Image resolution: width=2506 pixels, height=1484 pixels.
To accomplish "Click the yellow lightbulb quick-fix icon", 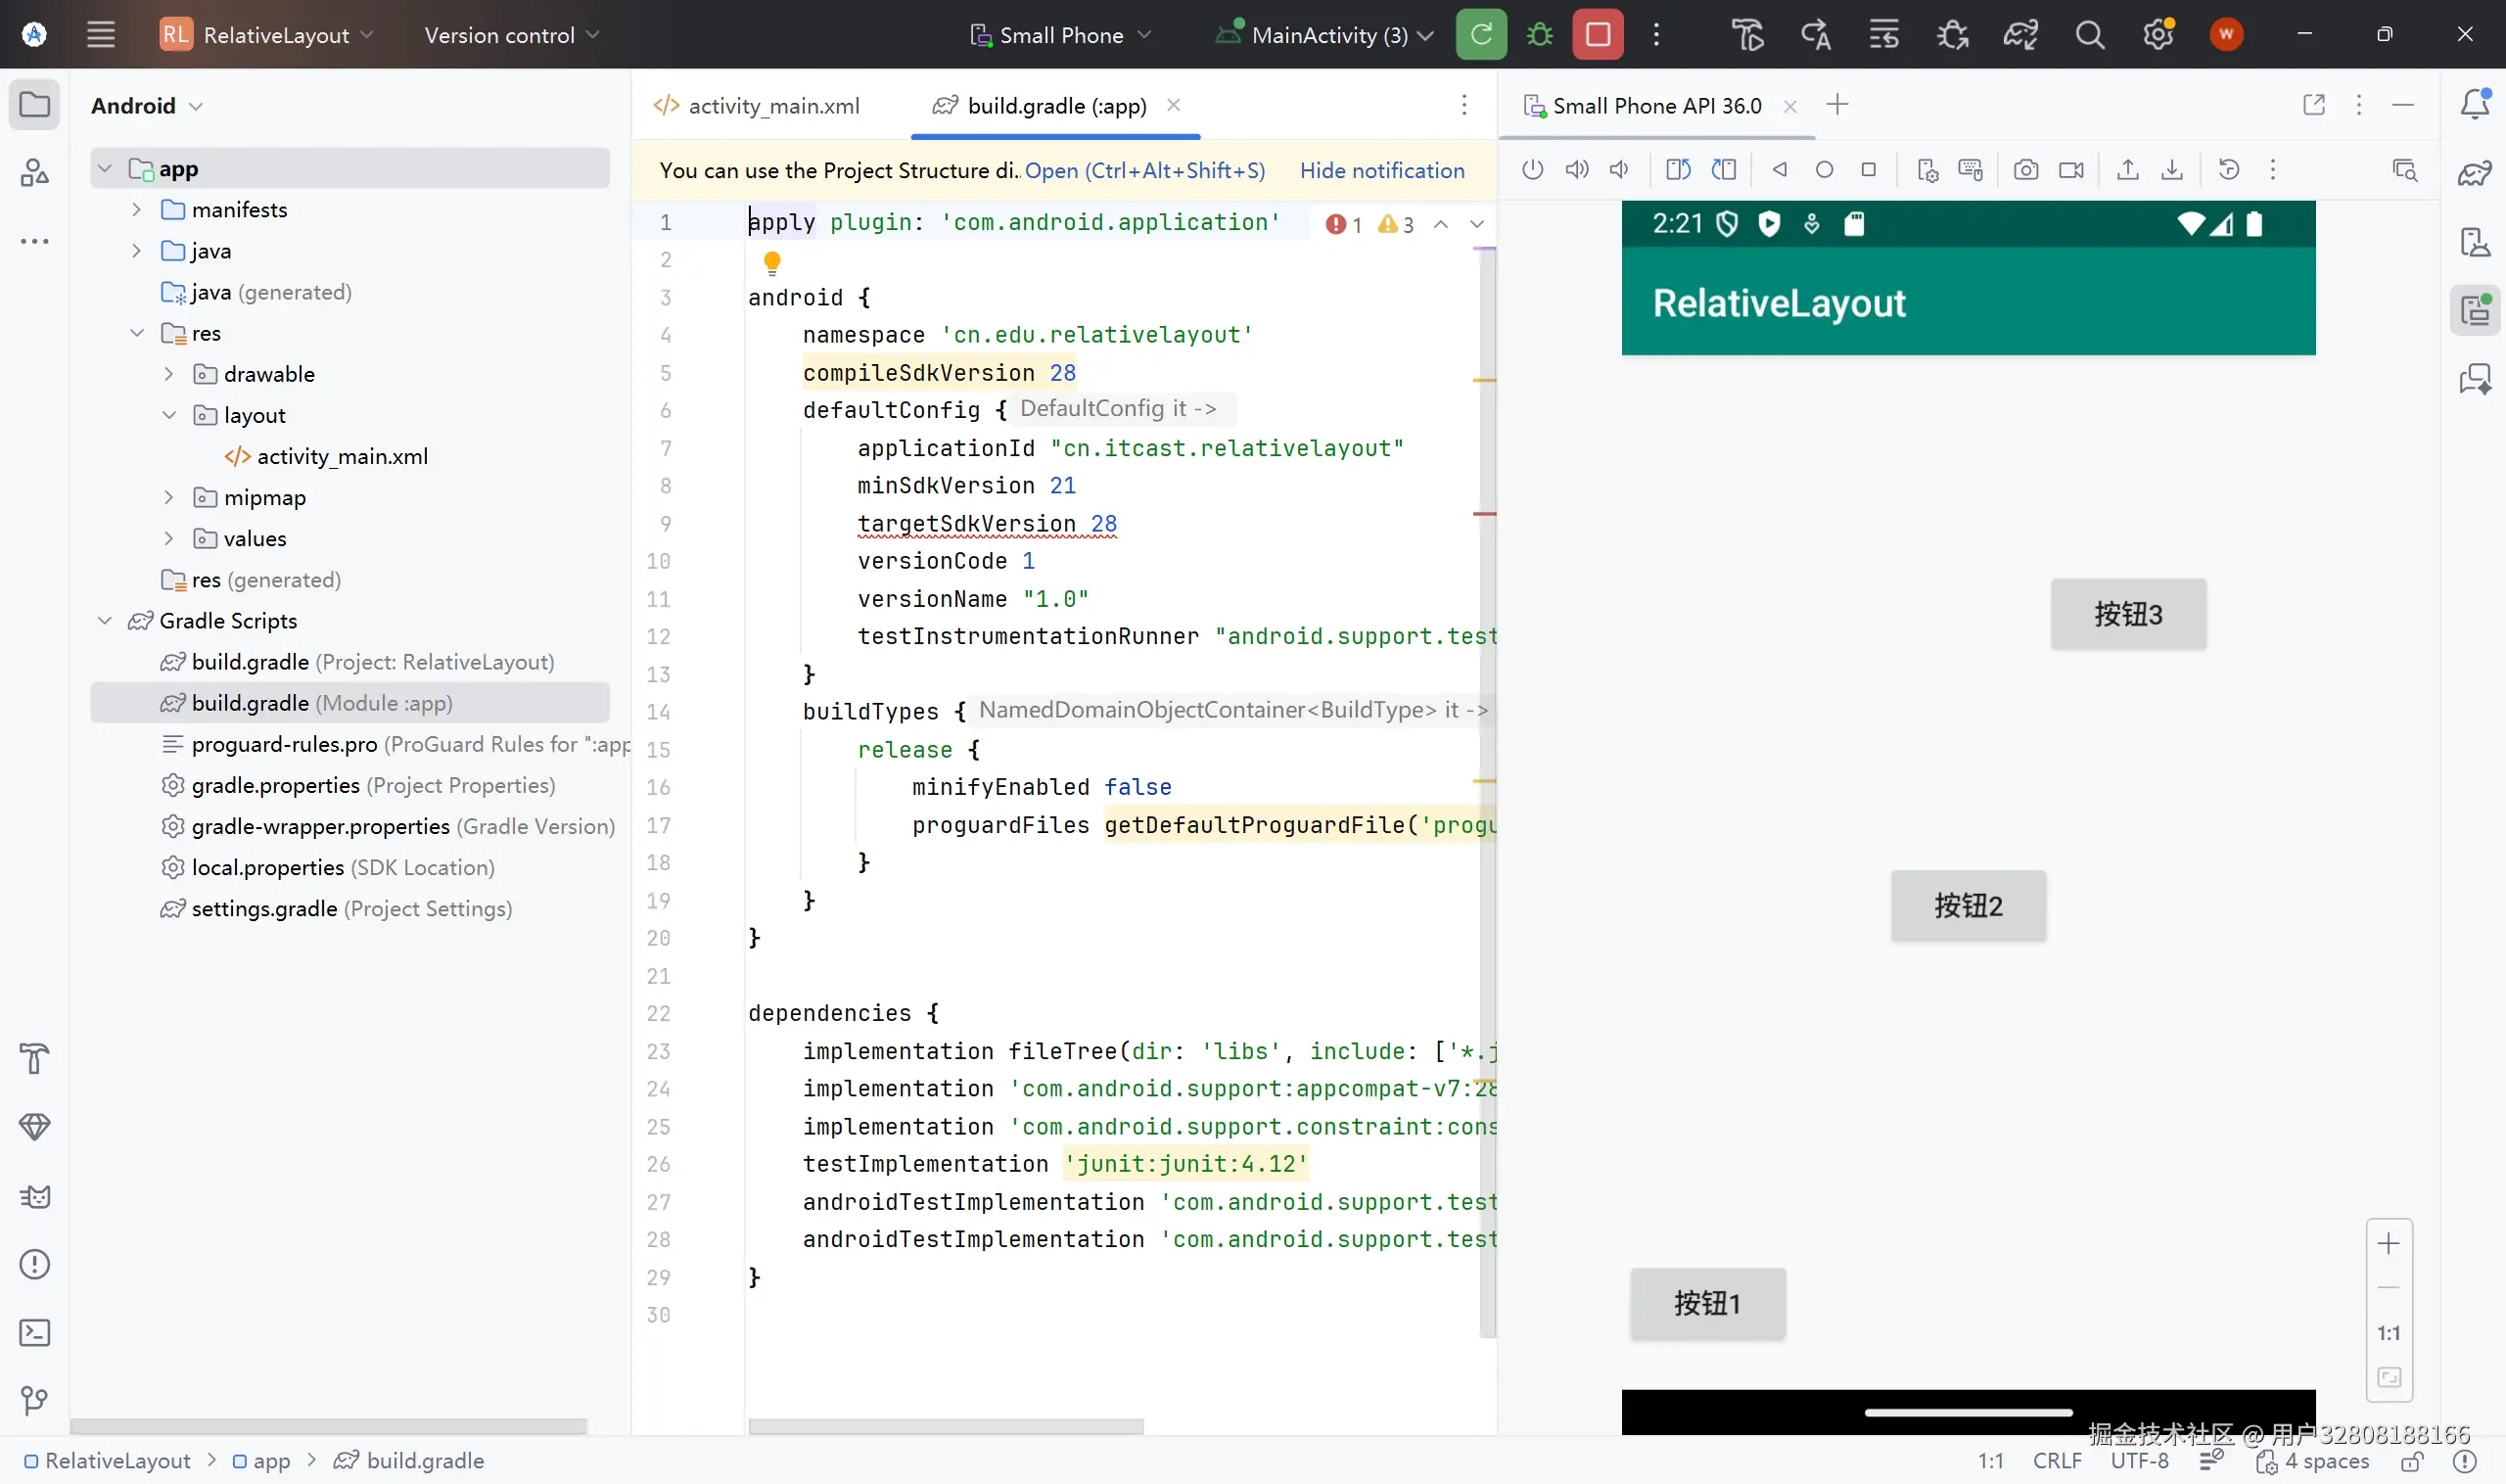I will (x=772, y=262).
